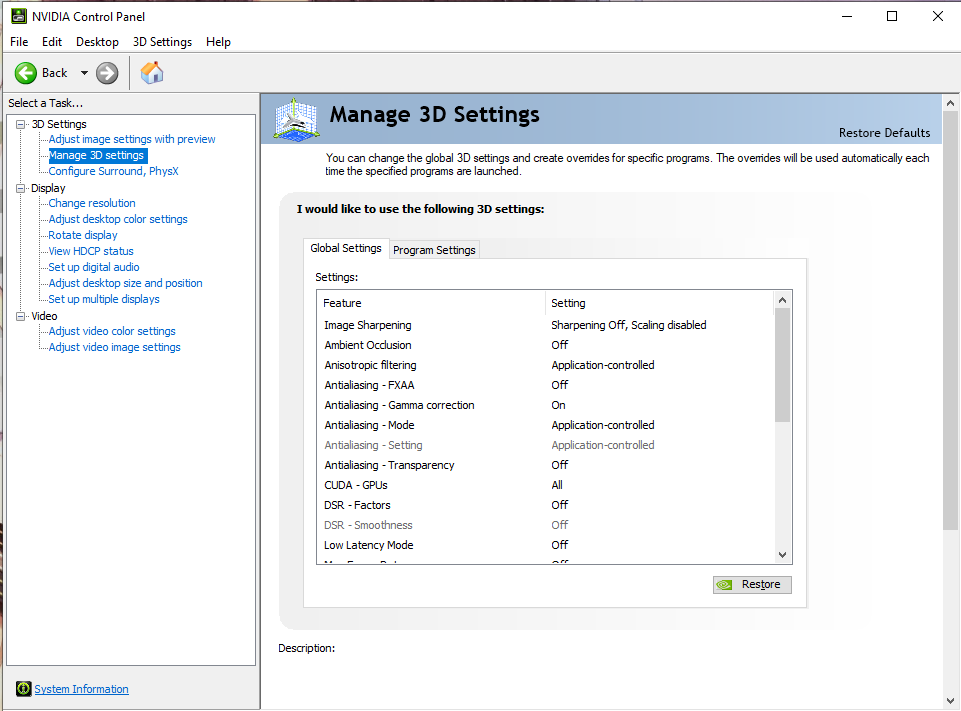Screen dimensions: 961x711
Task: Collapse the 3D Settings tree node
Action: [21, 124]
